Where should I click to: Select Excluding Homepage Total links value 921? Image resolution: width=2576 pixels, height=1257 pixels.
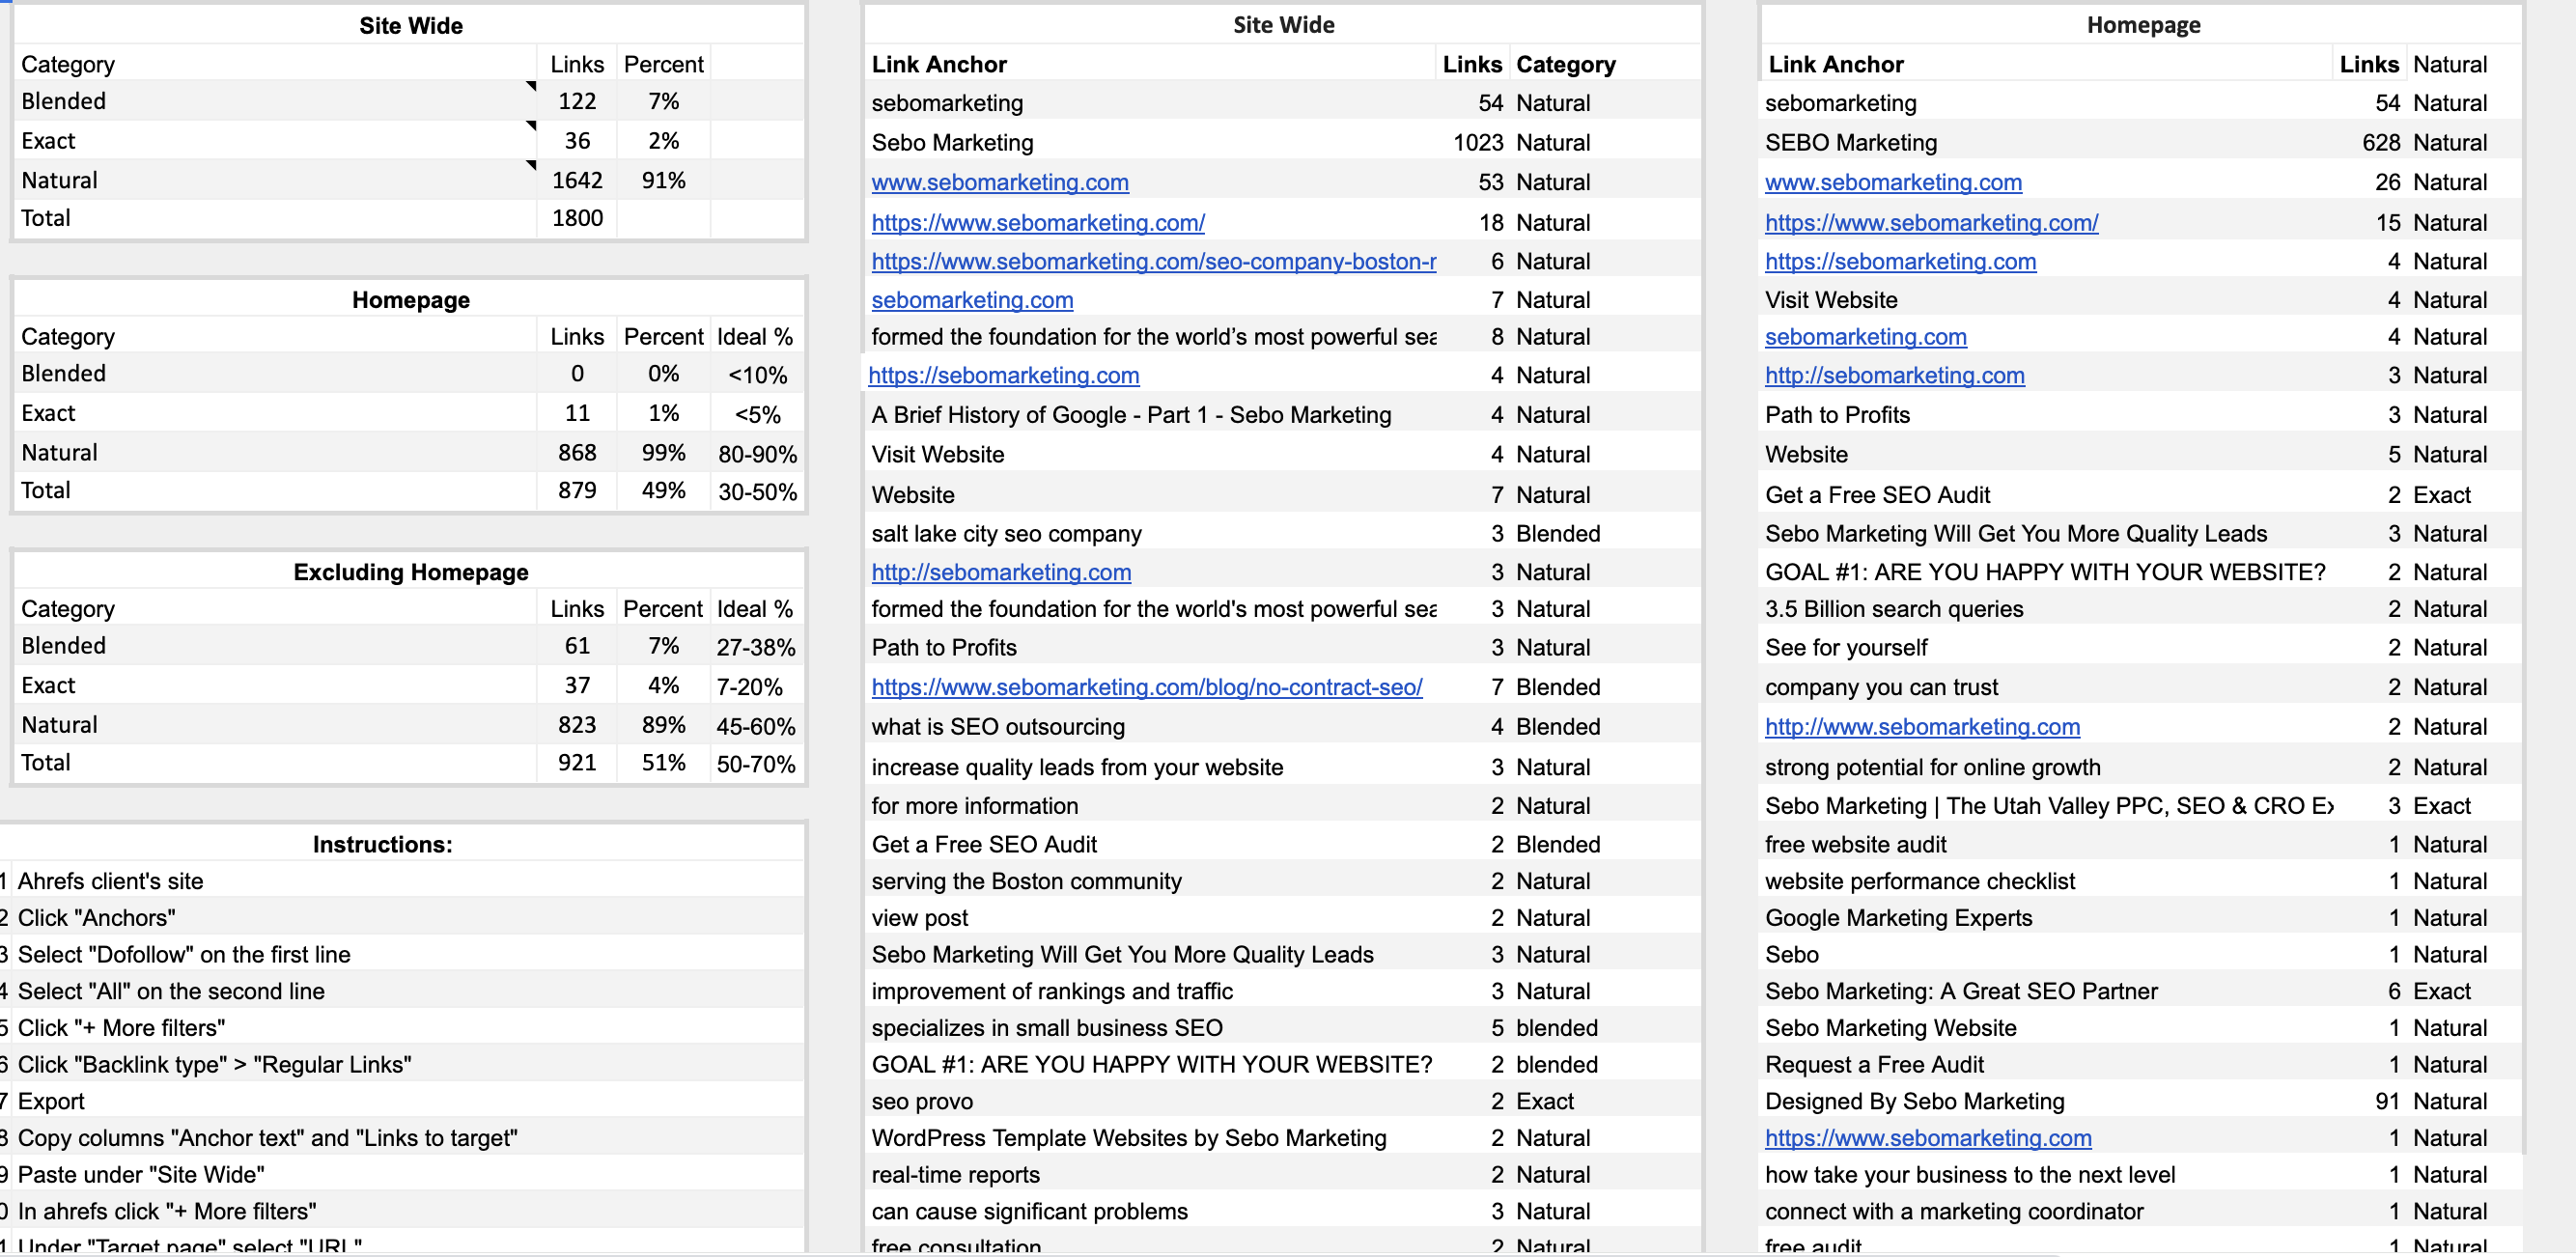pos(577,763)
